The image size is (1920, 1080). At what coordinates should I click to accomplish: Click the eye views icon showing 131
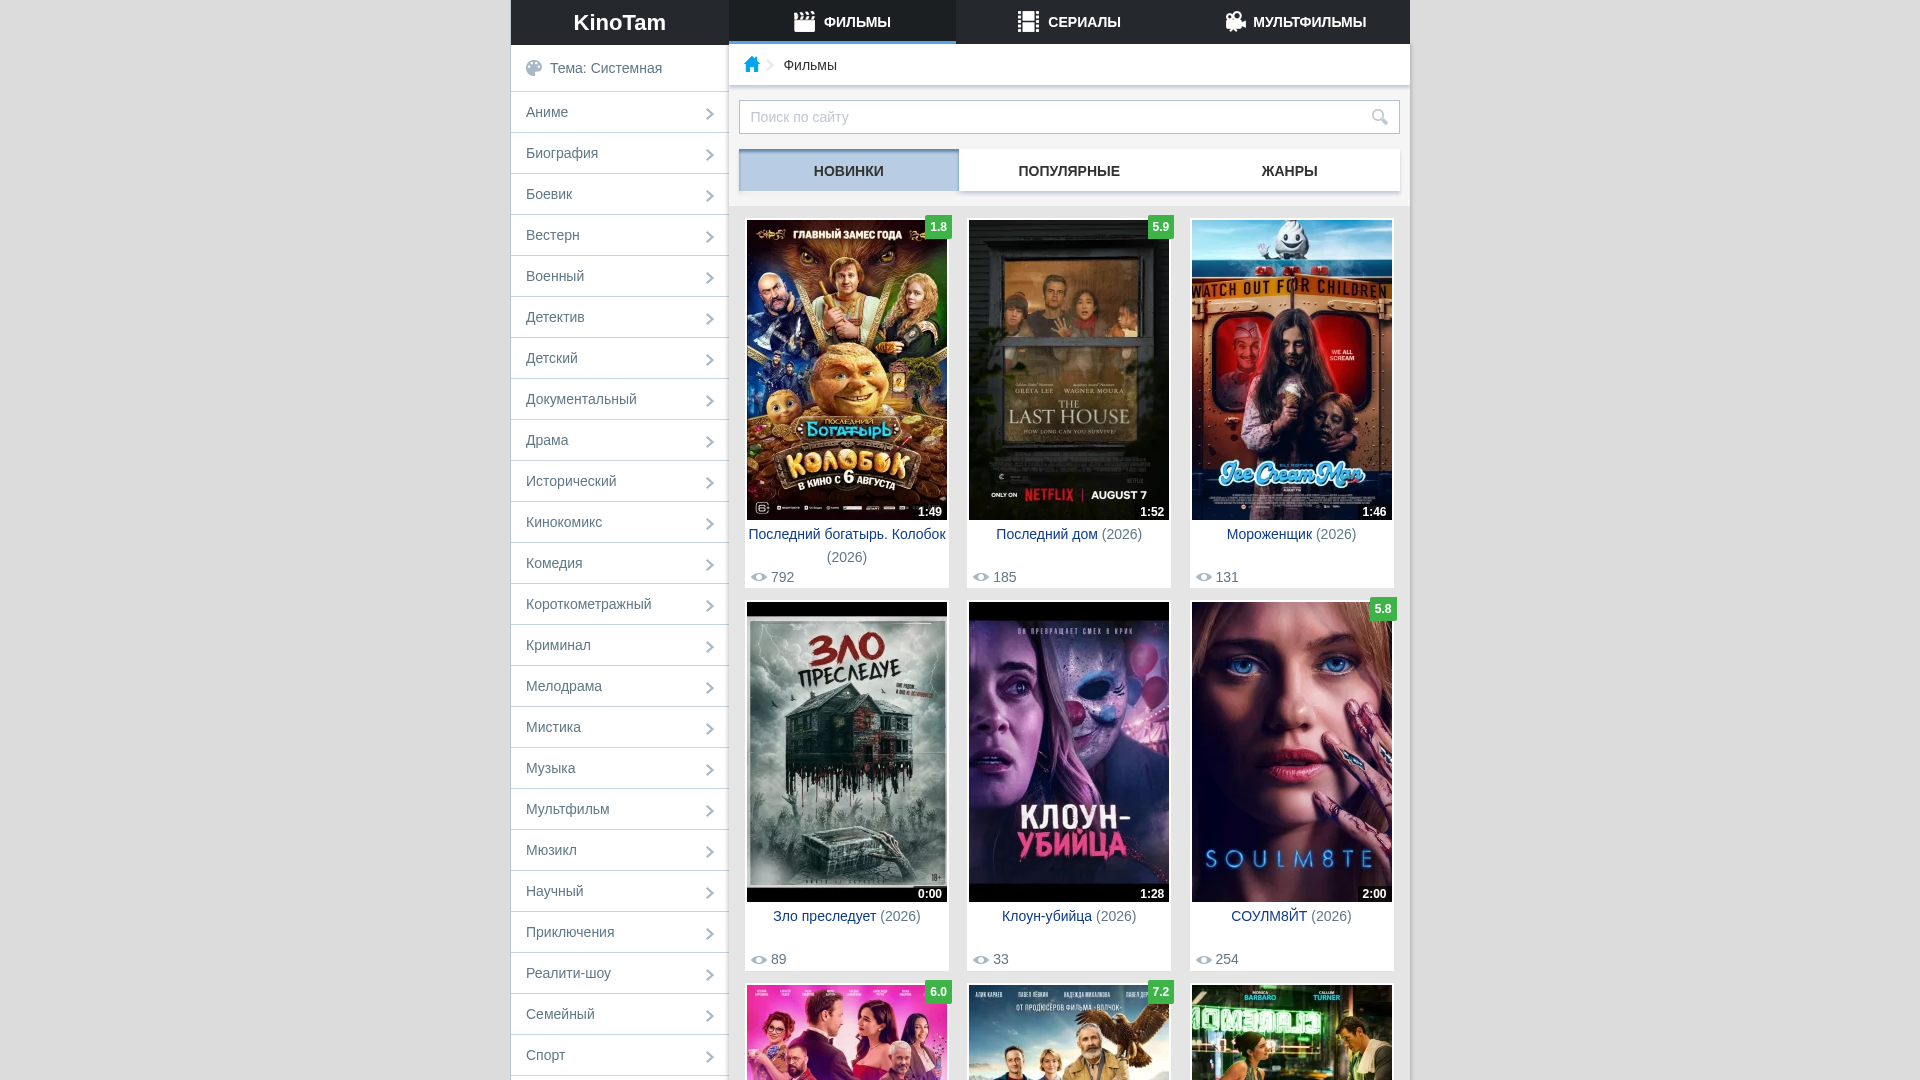coord(1204,577)
